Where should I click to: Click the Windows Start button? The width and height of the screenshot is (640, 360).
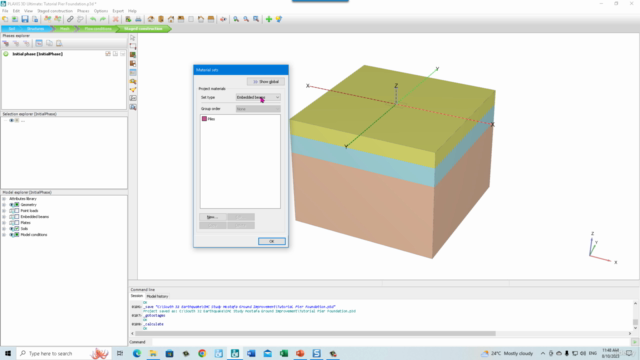coord(8,353)
